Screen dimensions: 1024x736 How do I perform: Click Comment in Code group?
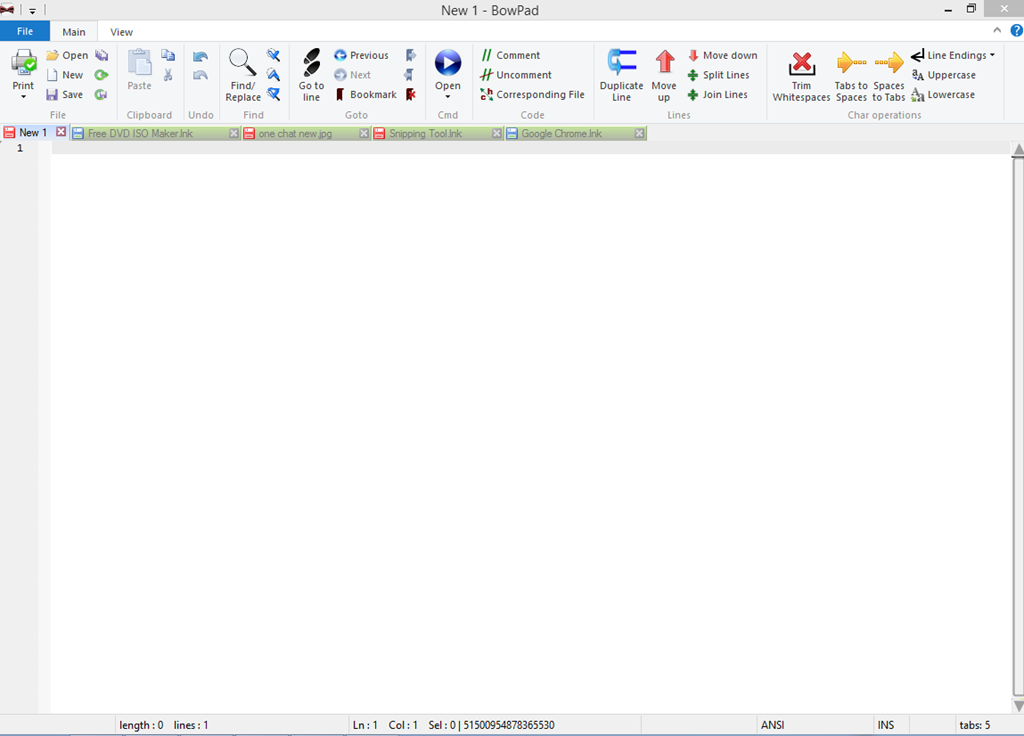[x=511, y=56]
